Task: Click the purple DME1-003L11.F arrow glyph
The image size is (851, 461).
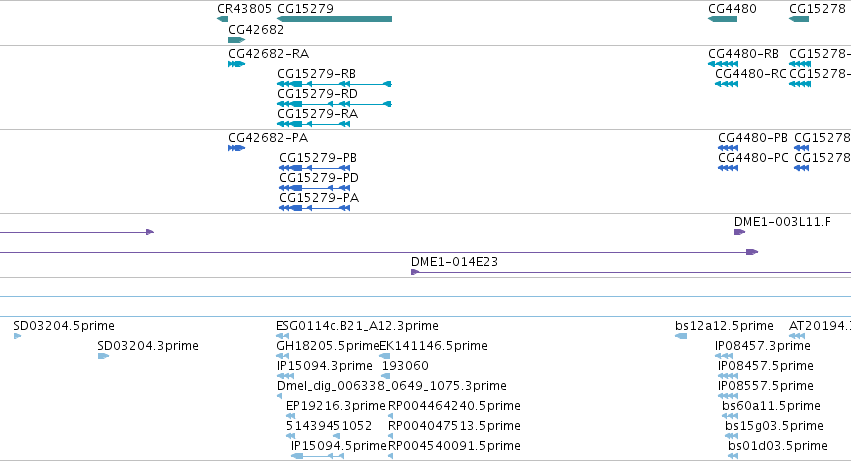Action: click(739, 232)
